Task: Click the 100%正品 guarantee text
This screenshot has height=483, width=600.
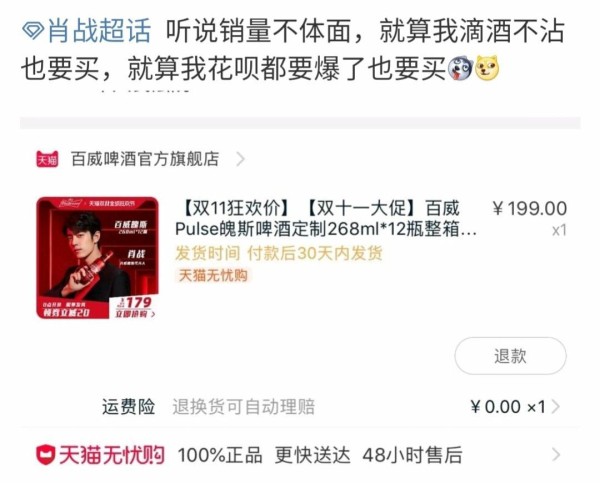Action: coord(220,455)
